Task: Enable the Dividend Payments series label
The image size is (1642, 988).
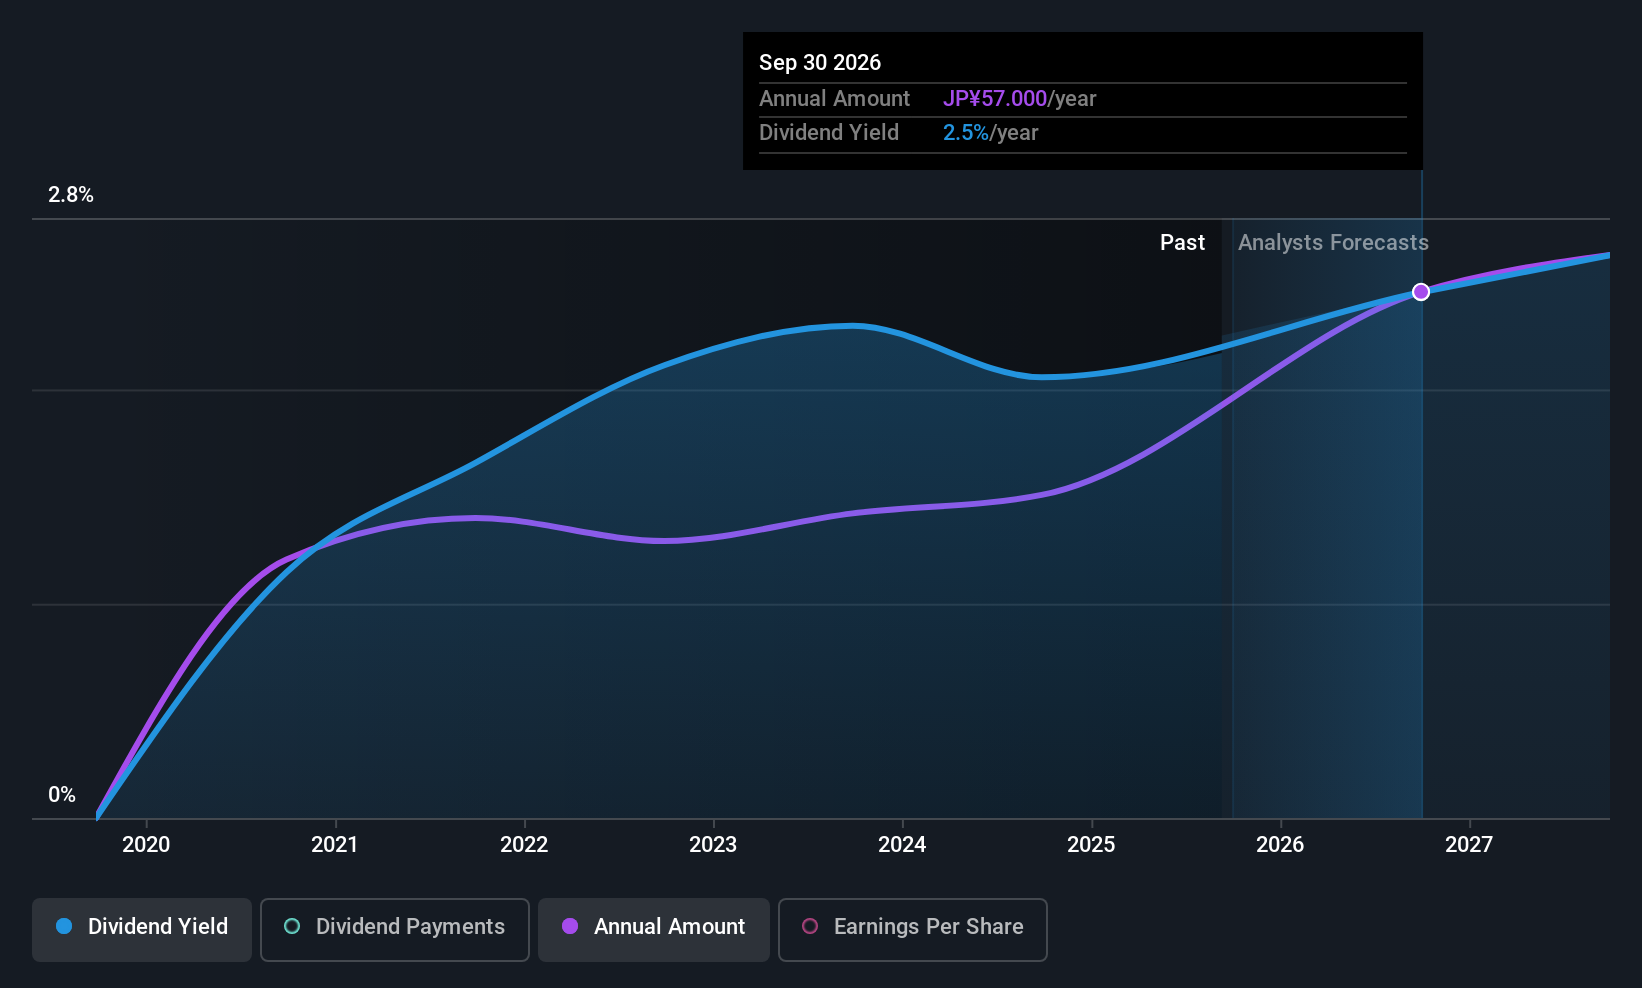Action: pyautogui.click(x=410, y=927)
